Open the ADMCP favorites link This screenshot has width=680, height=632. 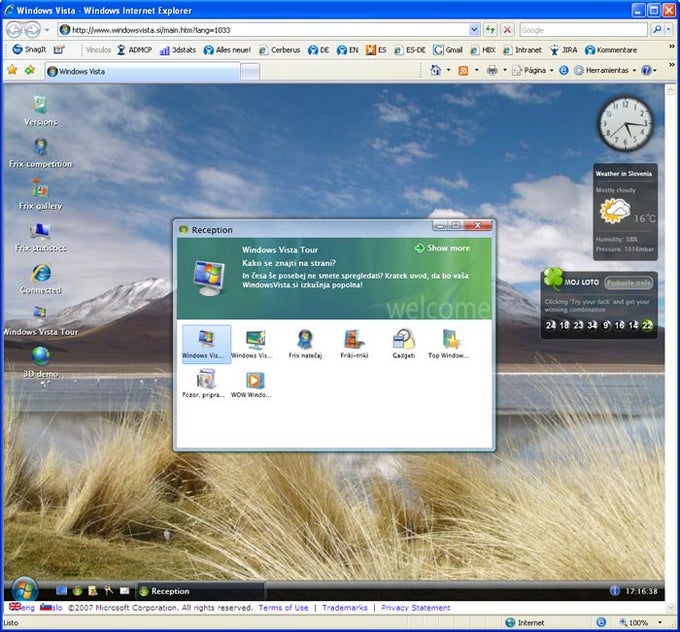(135, 50)
